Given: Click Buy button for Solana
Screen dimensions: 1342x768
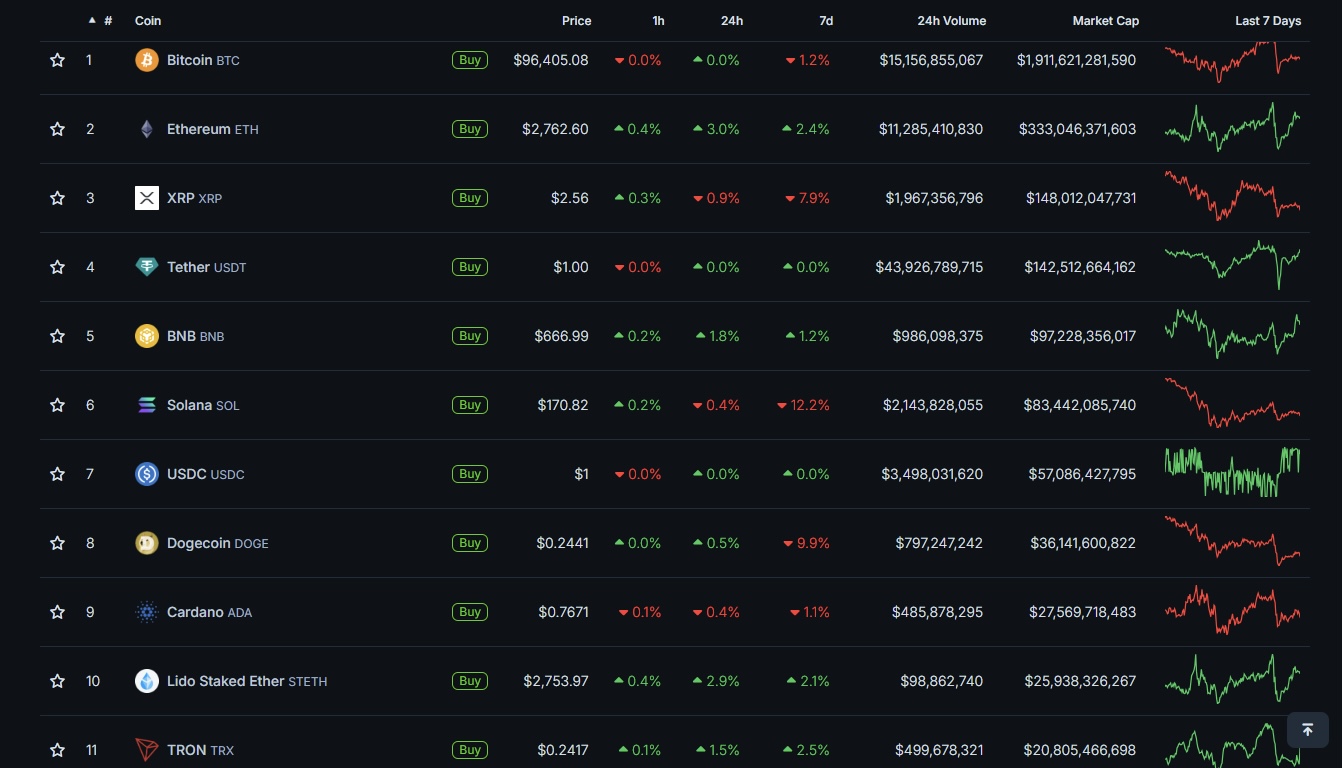Looking at the screenshot, I should (x=470, y=405).
